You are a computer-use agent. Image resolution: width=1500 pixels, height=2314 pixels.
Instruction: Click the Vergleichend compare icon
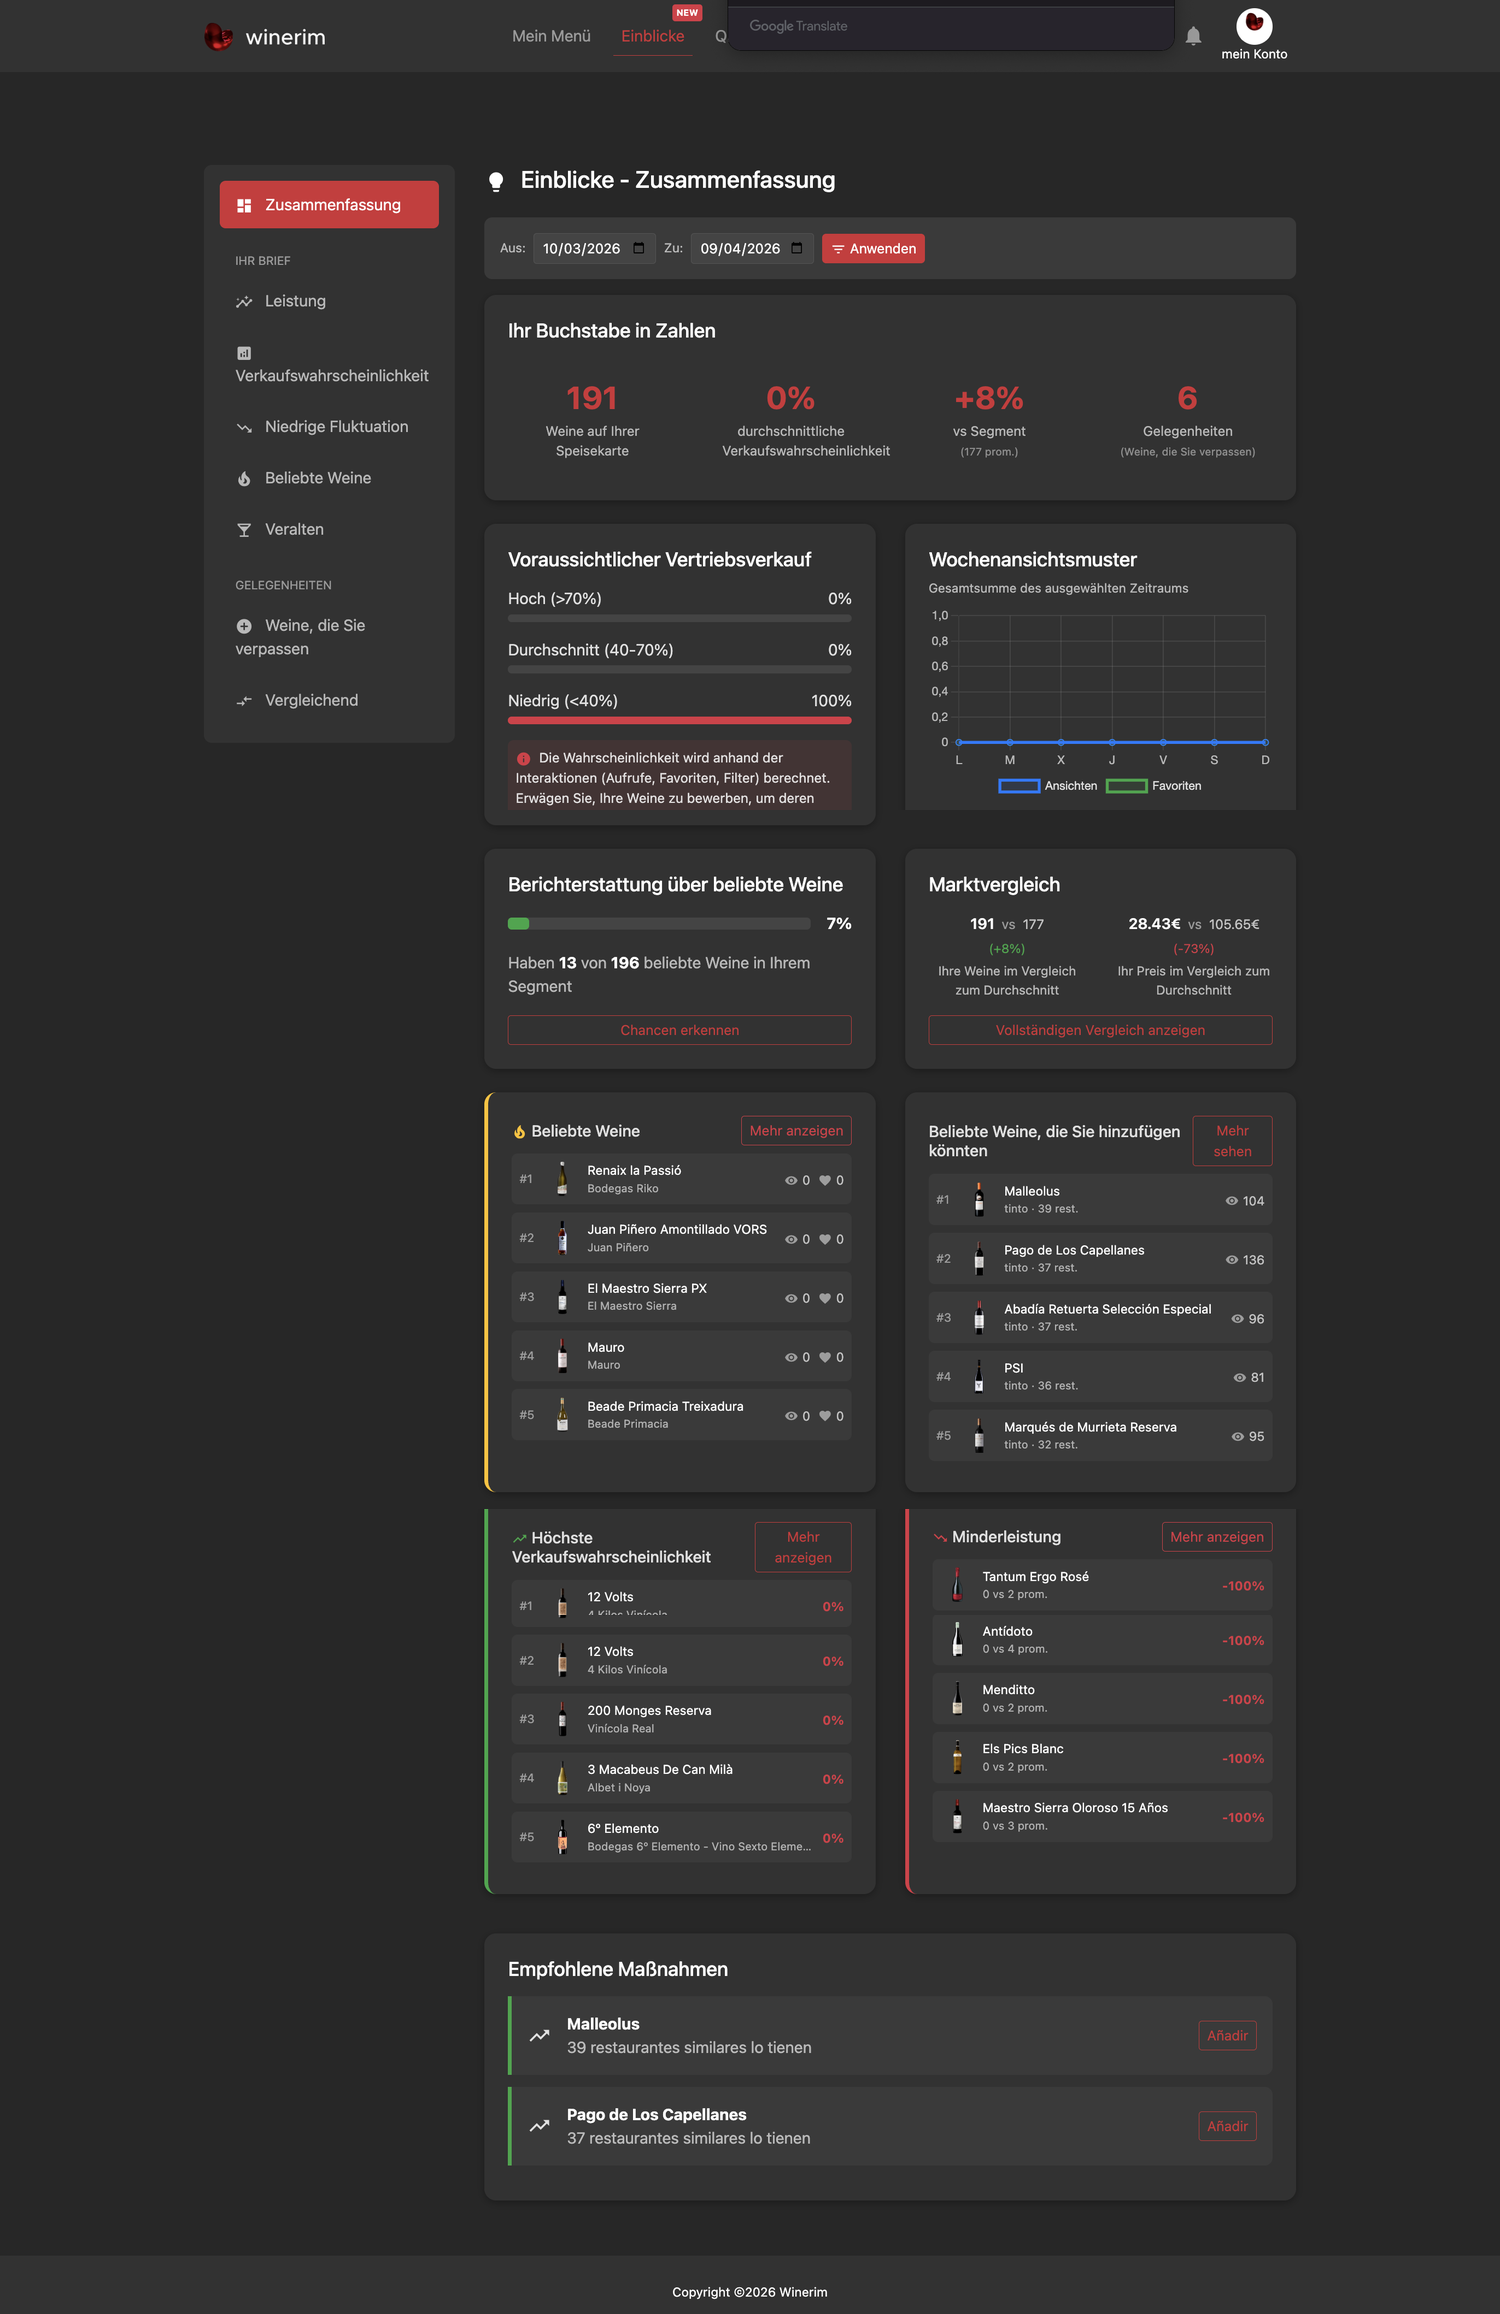(x=244, y=701)
